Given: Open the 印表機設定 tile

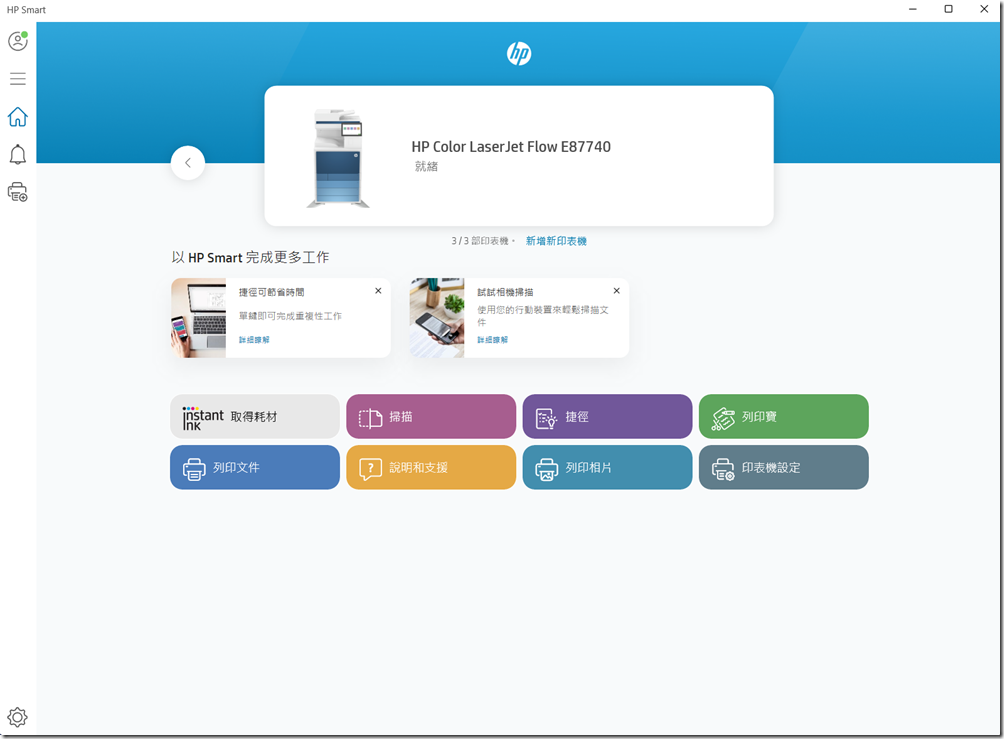Looking at the screenshot, I should [784, 467].
